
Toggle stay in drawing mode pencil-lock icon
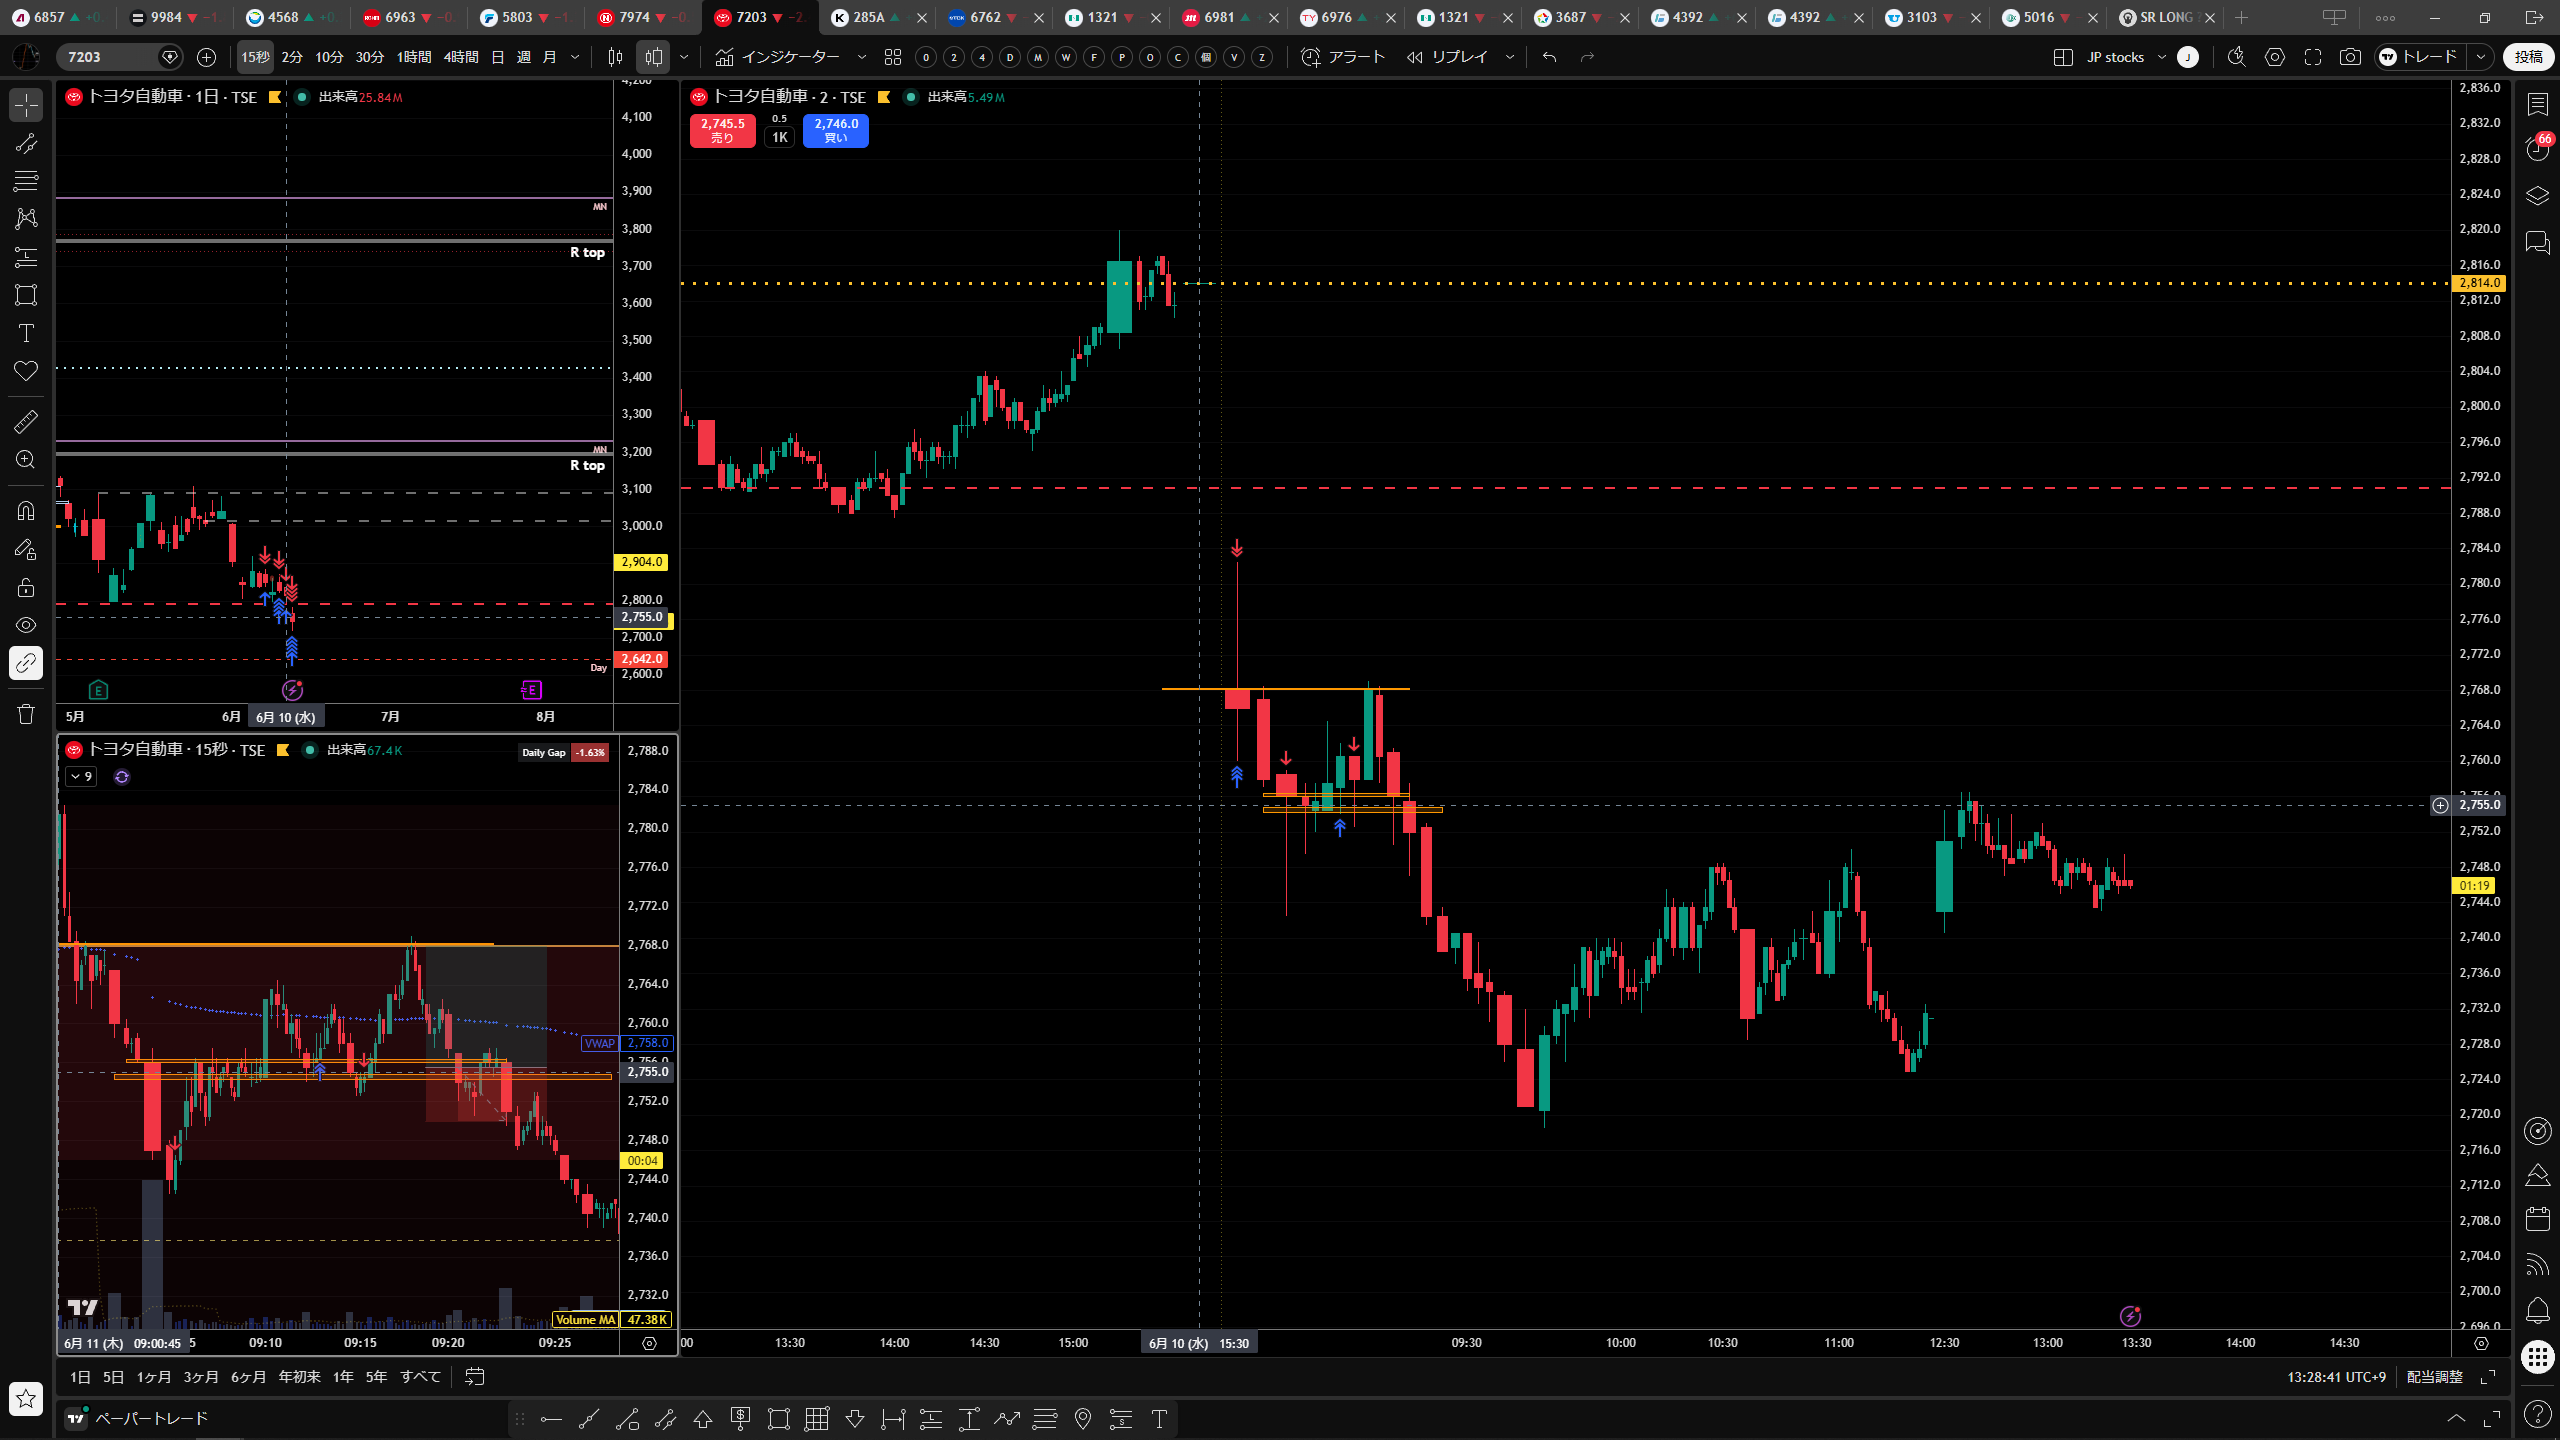pyautogui.click(x=26, y=549)
